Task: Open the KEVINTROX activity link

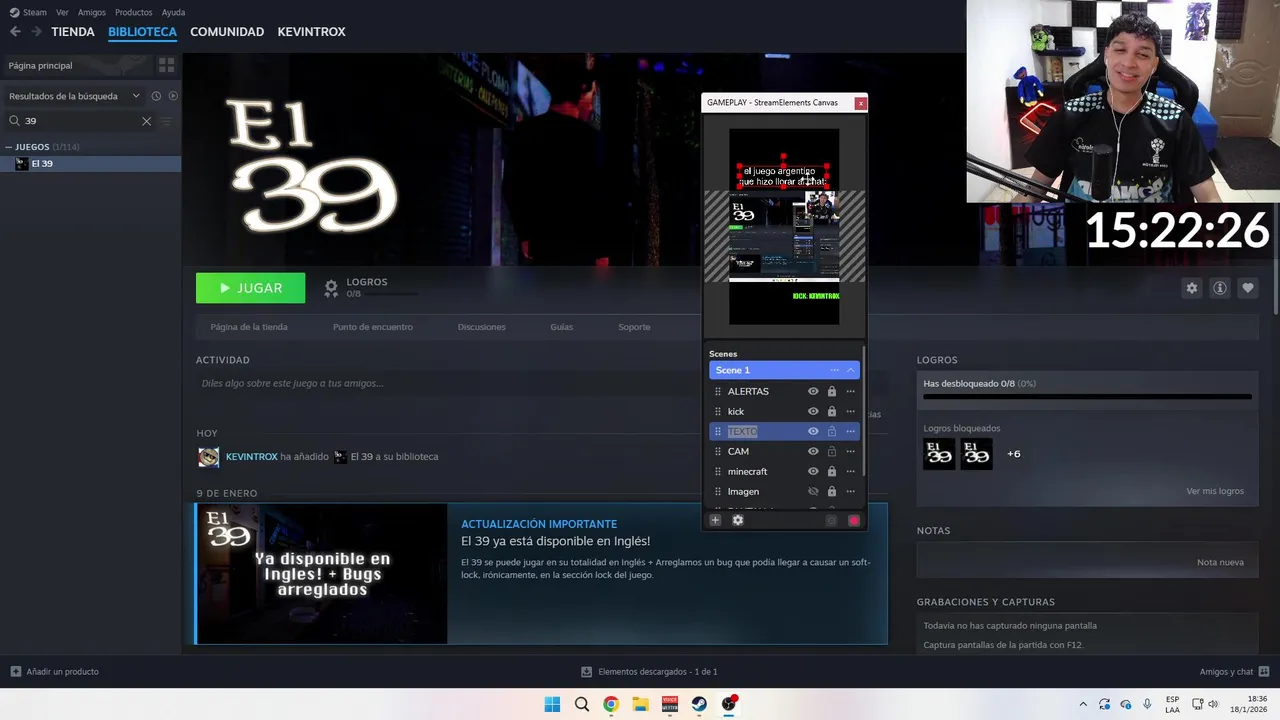Action: click(251, 457)
